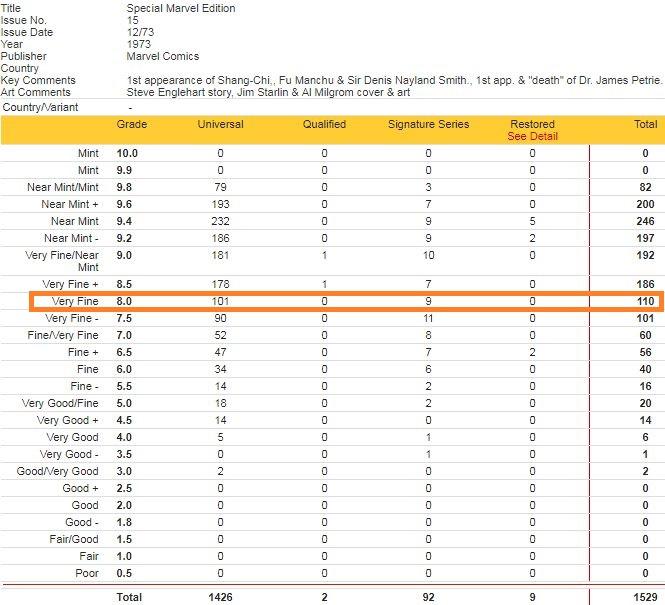The image size is (665, 605).
Task: Select the Very Fine/Near Mint grade label
Action: pyautogui.click(x=62, y=261)
